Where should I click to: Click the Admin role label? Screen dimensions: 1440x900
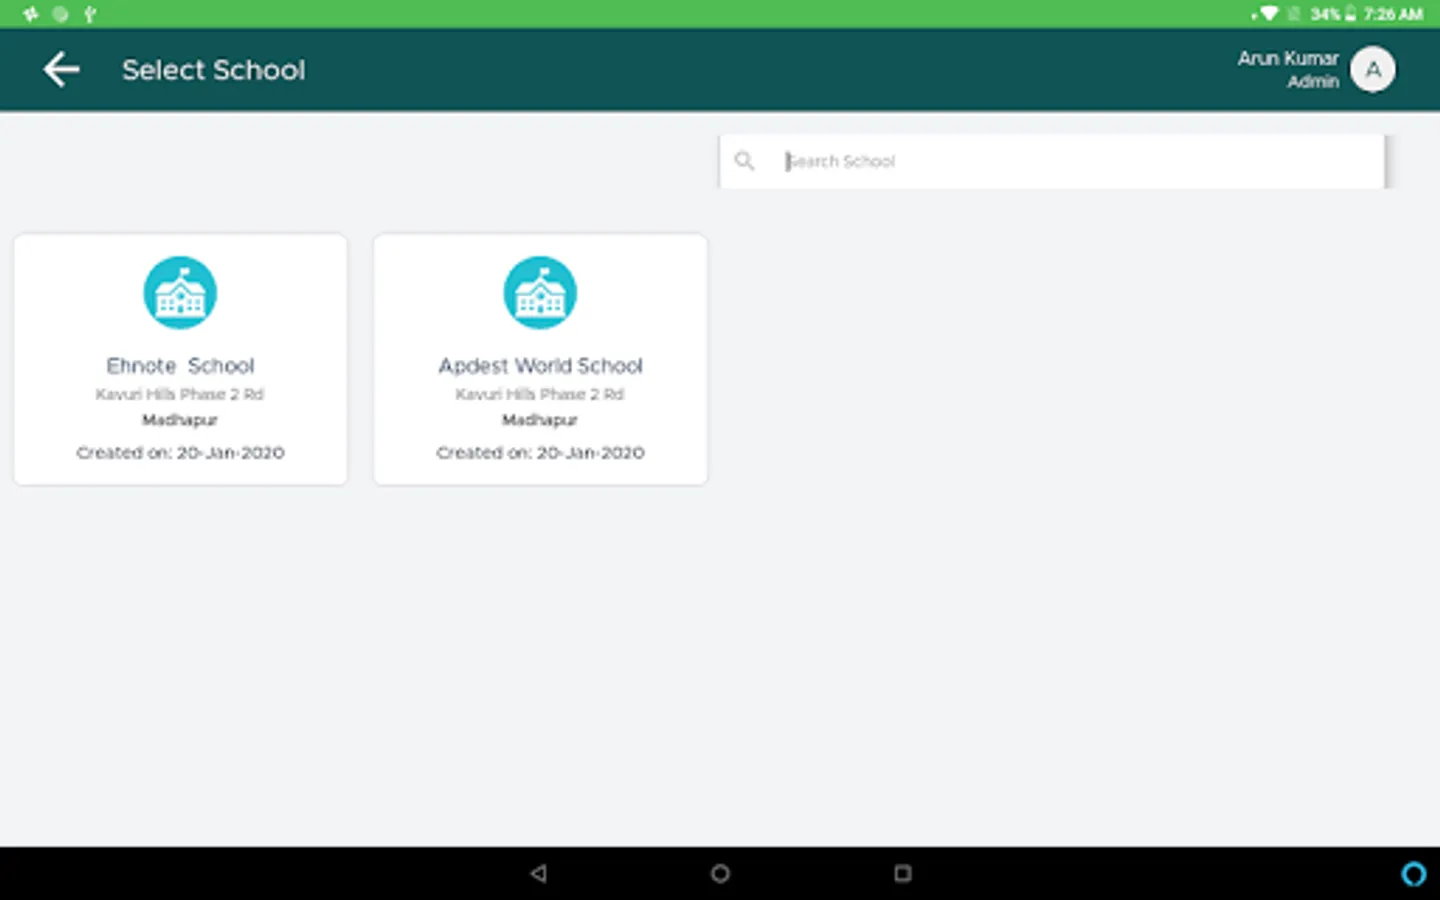(1313, 82)
